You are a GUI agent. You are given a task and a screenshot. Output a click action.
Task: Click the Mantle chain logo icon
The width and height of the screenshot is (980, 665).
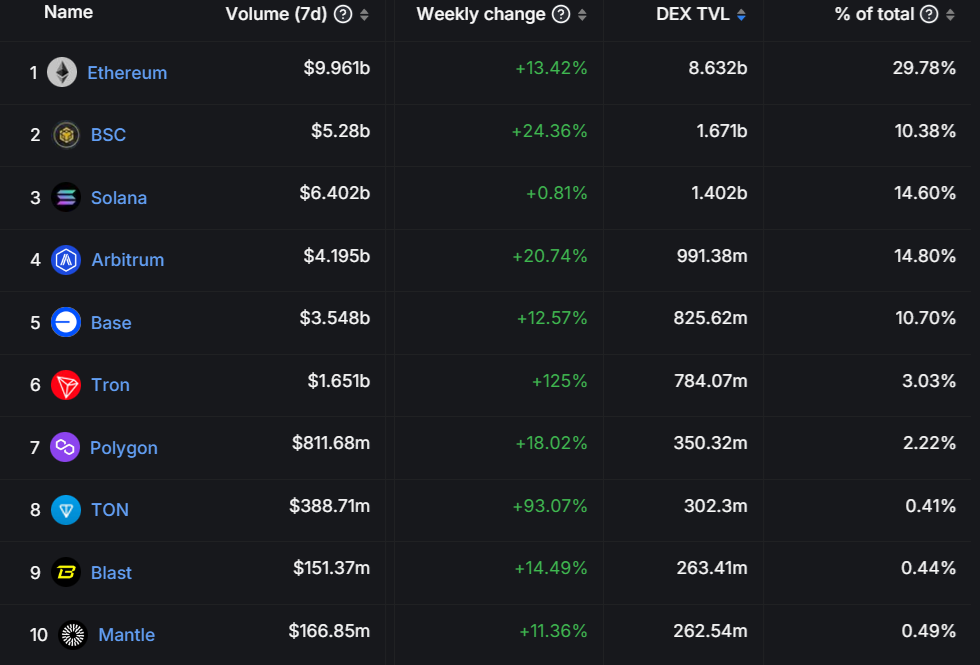[x=73, y=635]
